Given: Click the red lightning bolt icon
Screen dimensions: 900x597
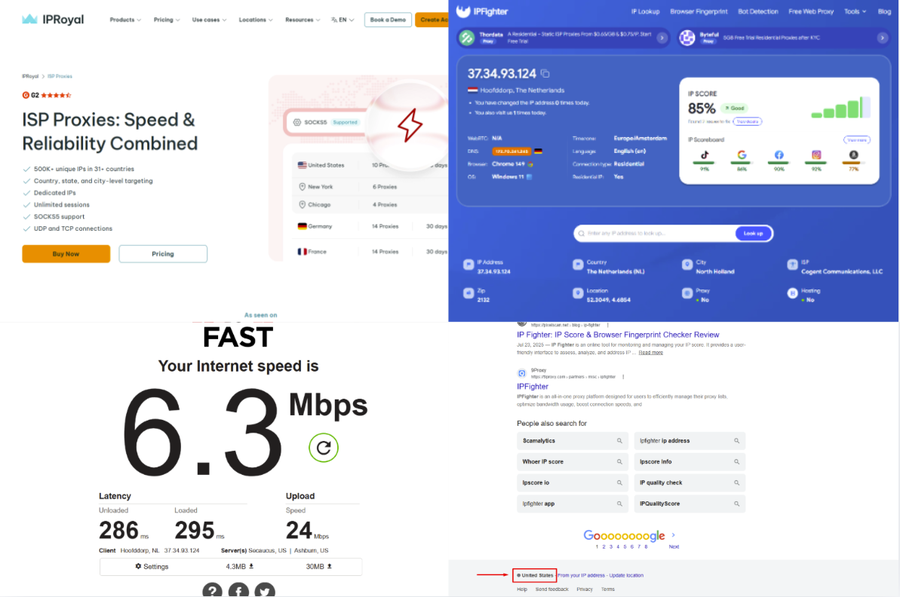Looking at the screenshot, I should [x=410, y=125].
